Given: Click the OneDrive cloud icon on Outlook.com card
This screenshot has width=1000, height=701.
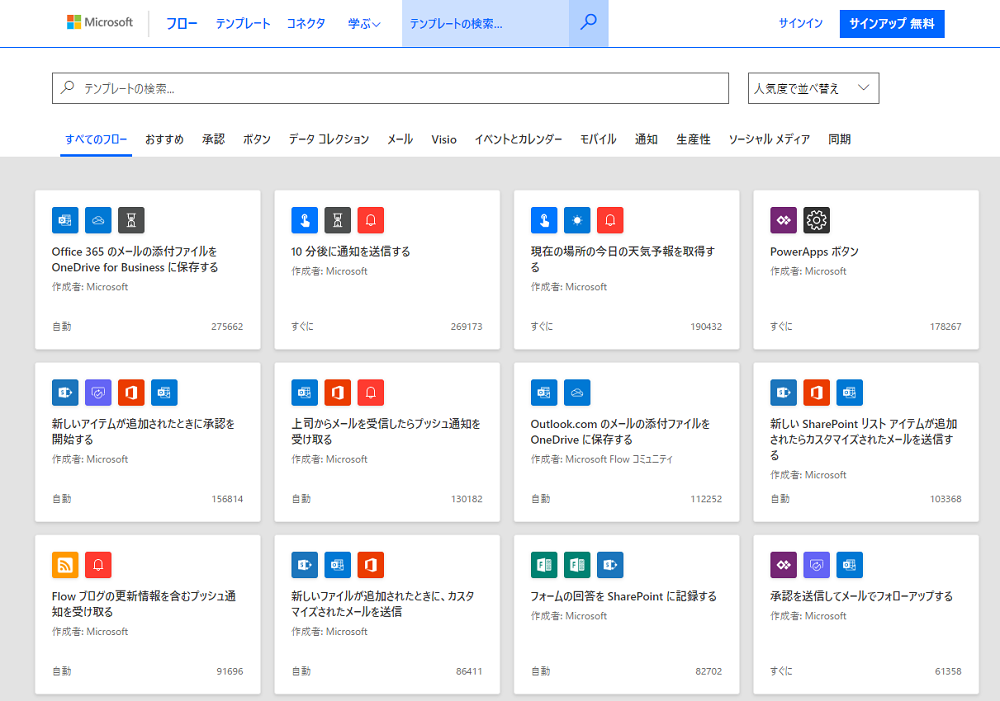Looking at the screenshot, I should tap(577, 392).
